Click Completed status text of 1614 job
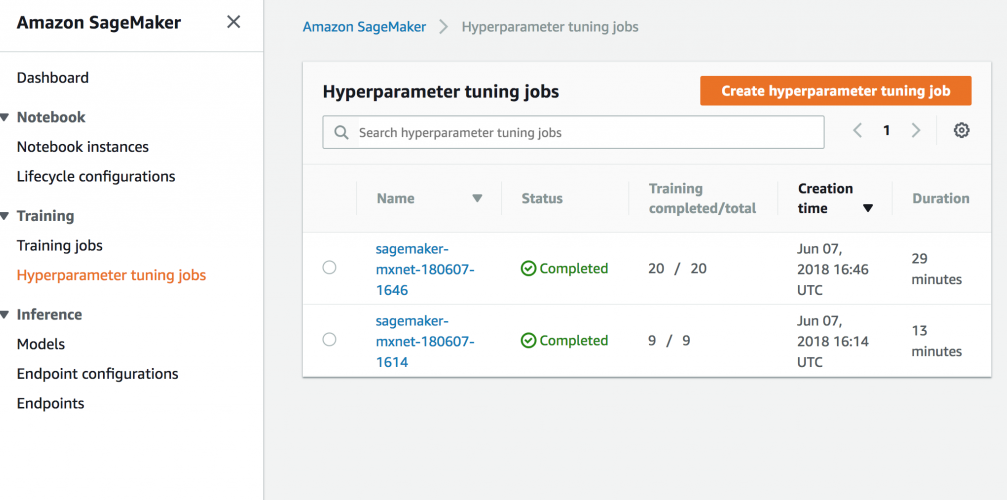The height and width of the screenshot is (500, 1007). (574, 341)
